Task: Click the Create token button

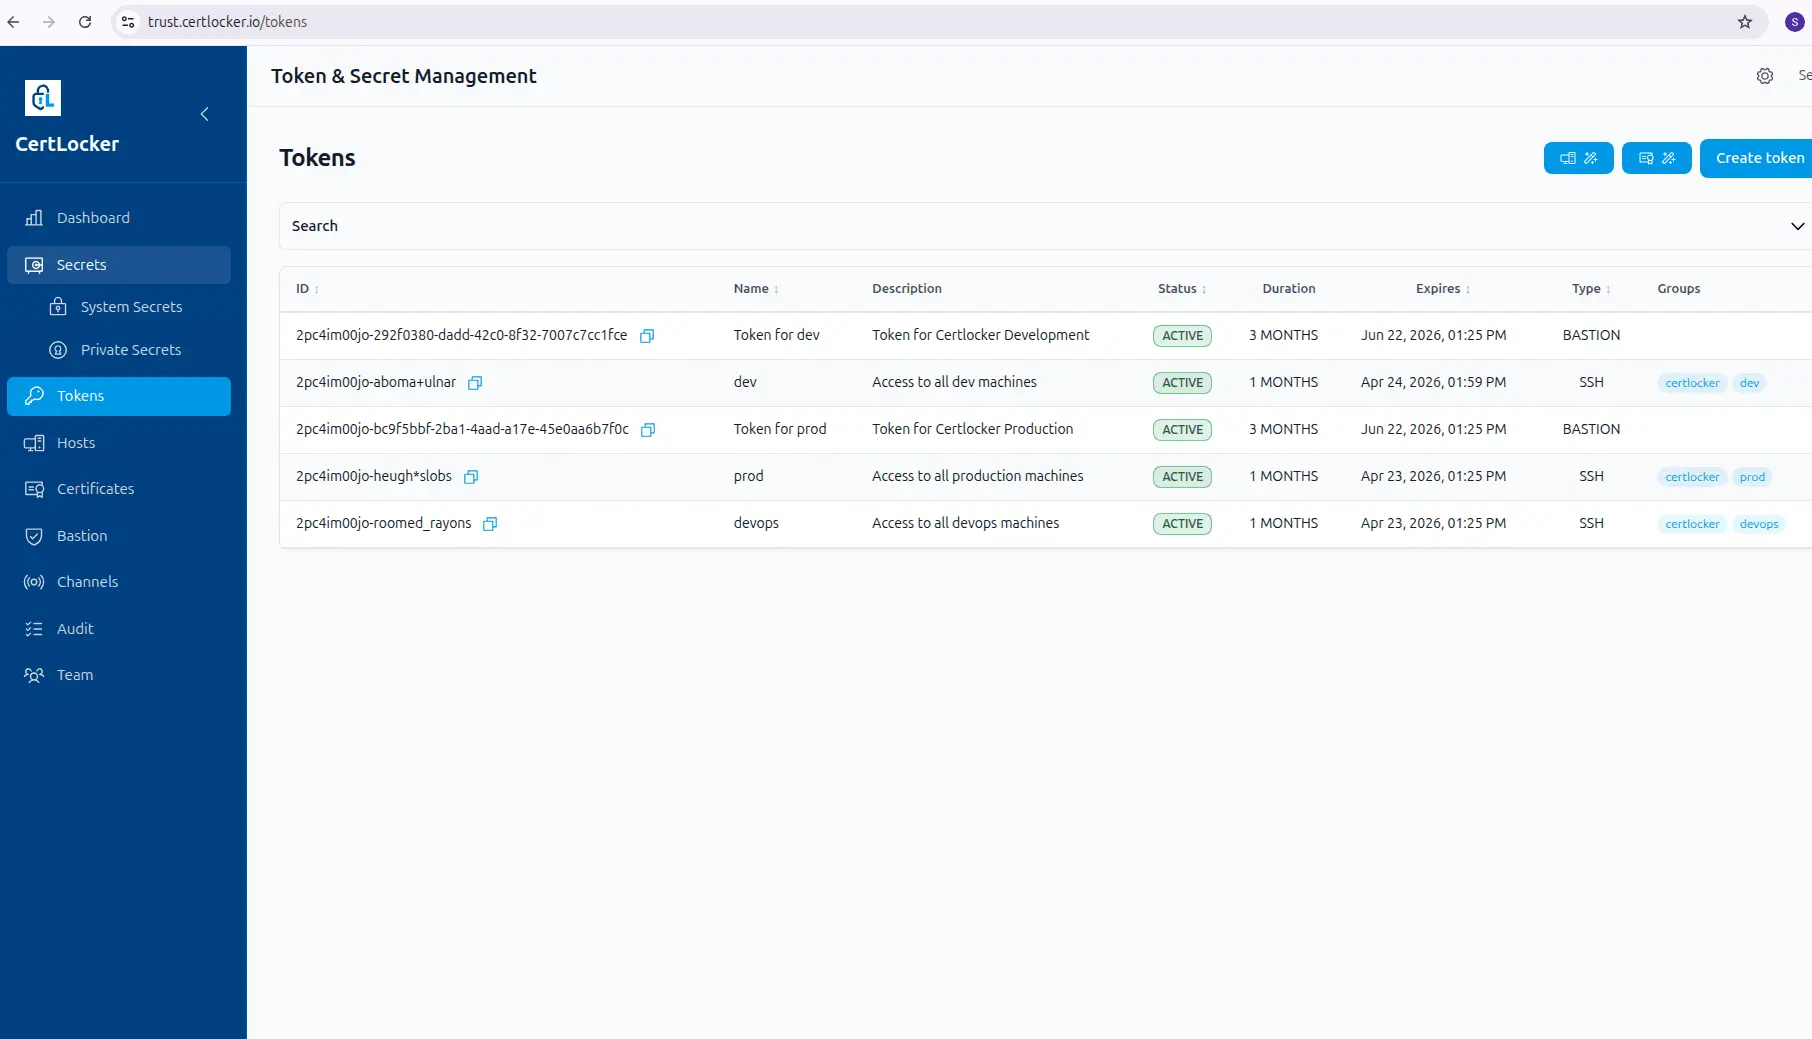Action: click(1759, 158)
